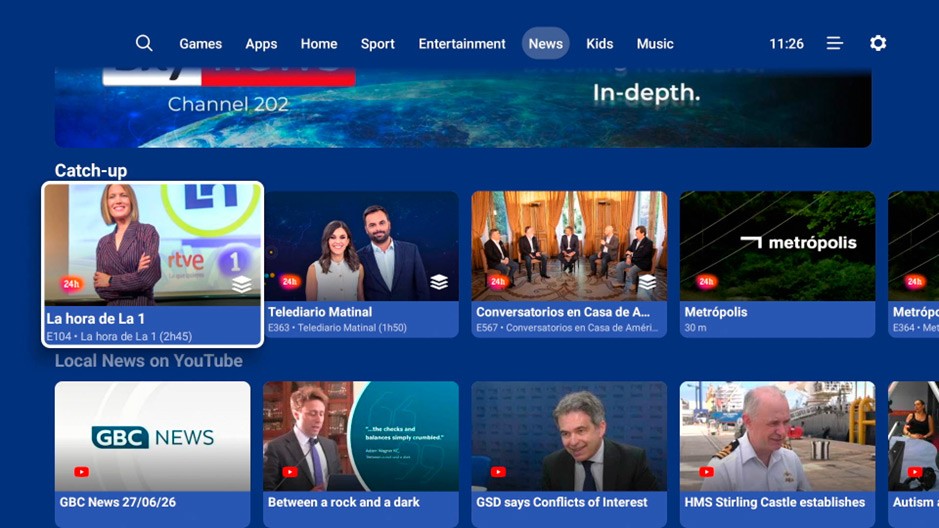Open Between a rock and a dark video
Image resolution: width=939 pixels, height=528 pixels.
click(x=361, y=436)
